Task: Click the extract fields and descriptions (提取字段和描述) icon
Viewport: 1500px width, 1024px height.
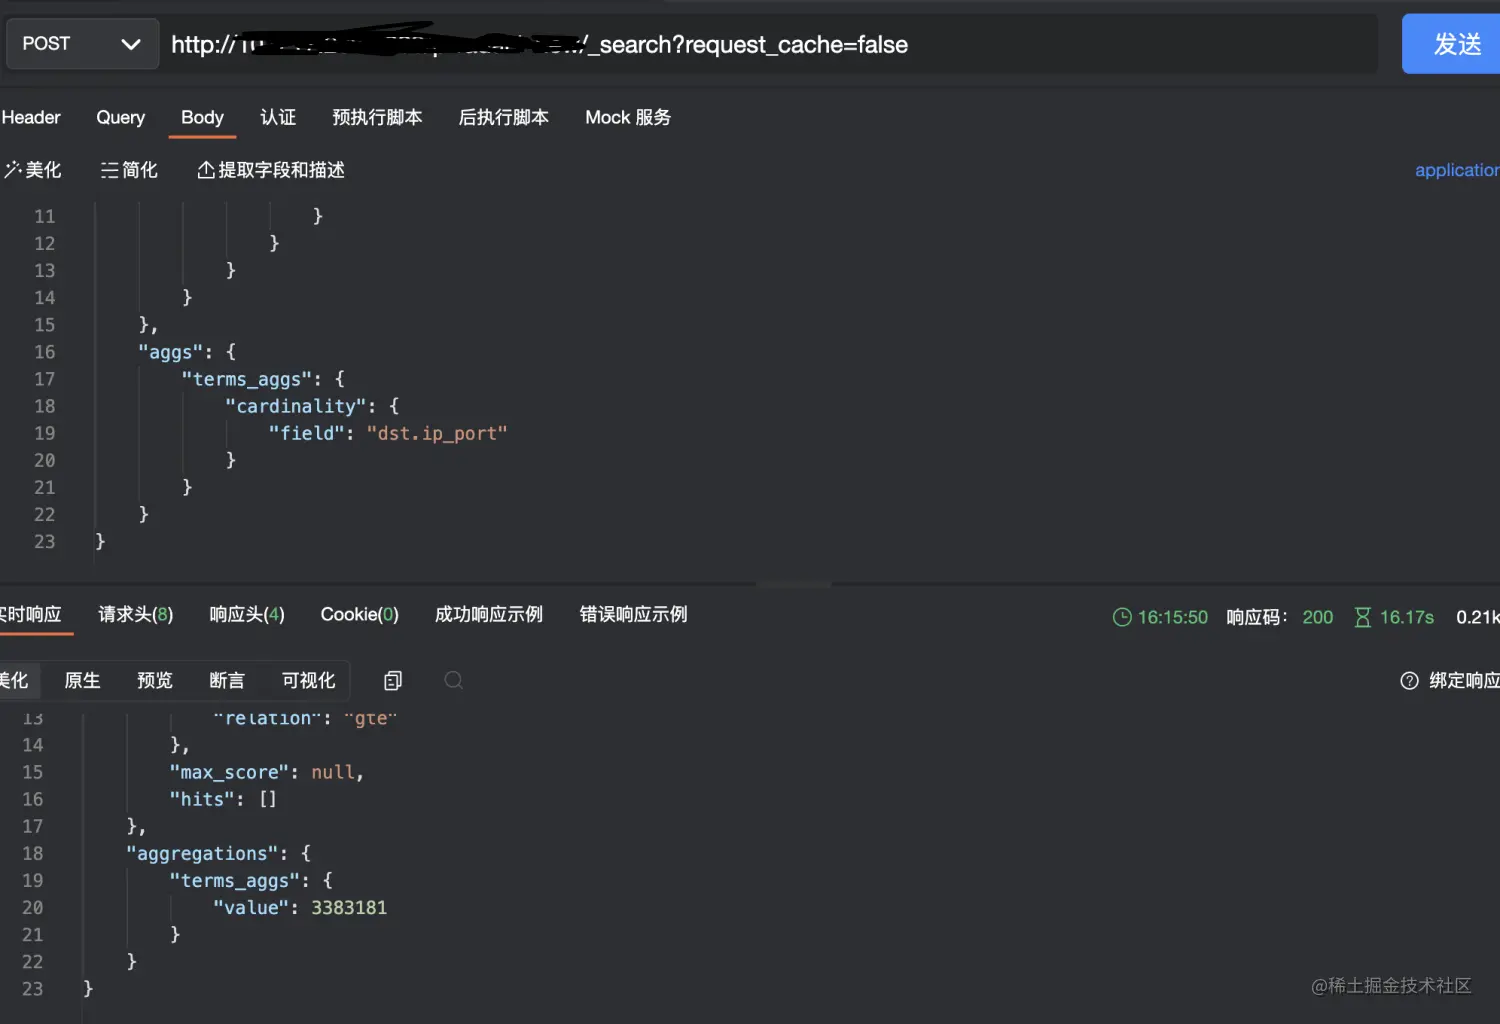Action: tap(206, 170)
